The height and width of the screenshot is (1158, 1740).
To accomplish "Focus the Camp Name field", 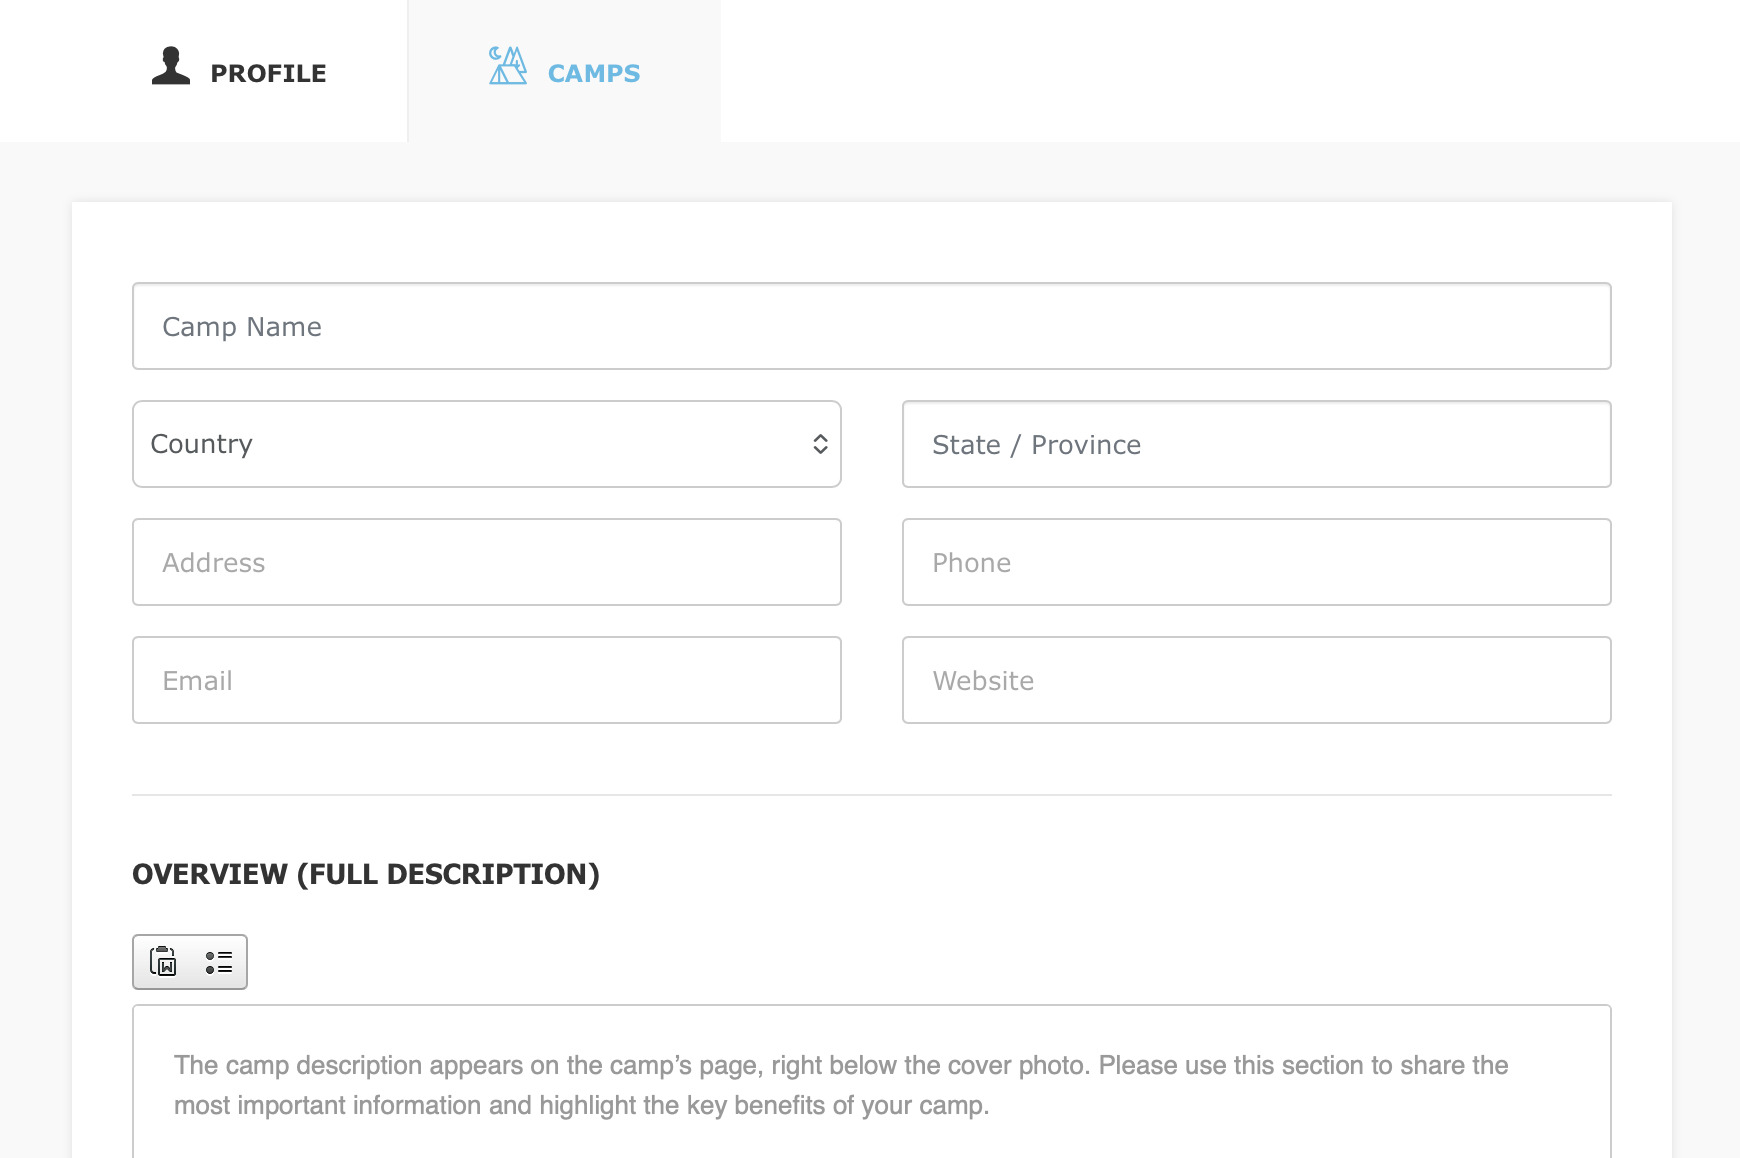I will click(x=871, y=326).
